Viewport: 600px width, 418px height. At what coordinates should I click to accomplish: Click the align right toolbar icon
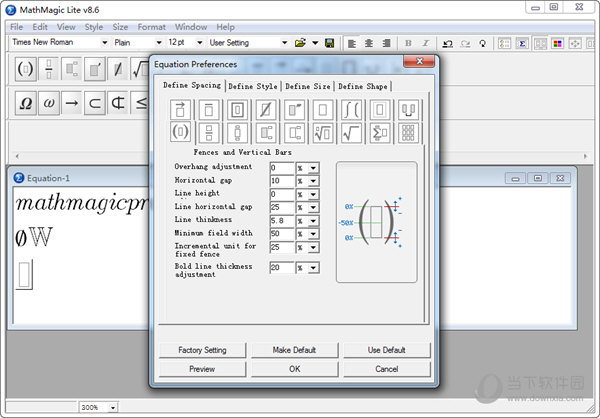click(x=386, y=43)
